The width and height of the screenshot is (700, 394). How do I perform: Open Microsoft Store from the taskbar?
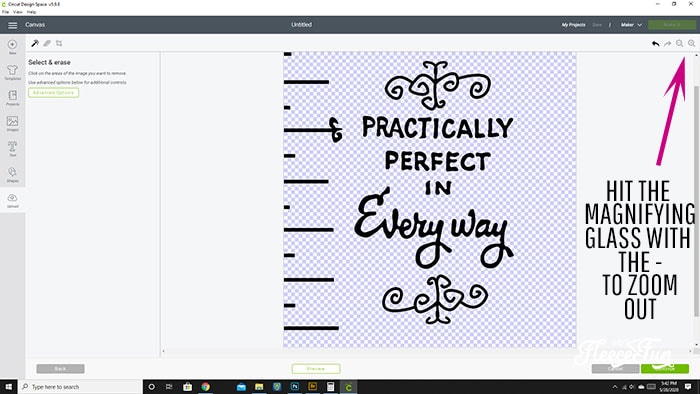[x=188, y=386]
